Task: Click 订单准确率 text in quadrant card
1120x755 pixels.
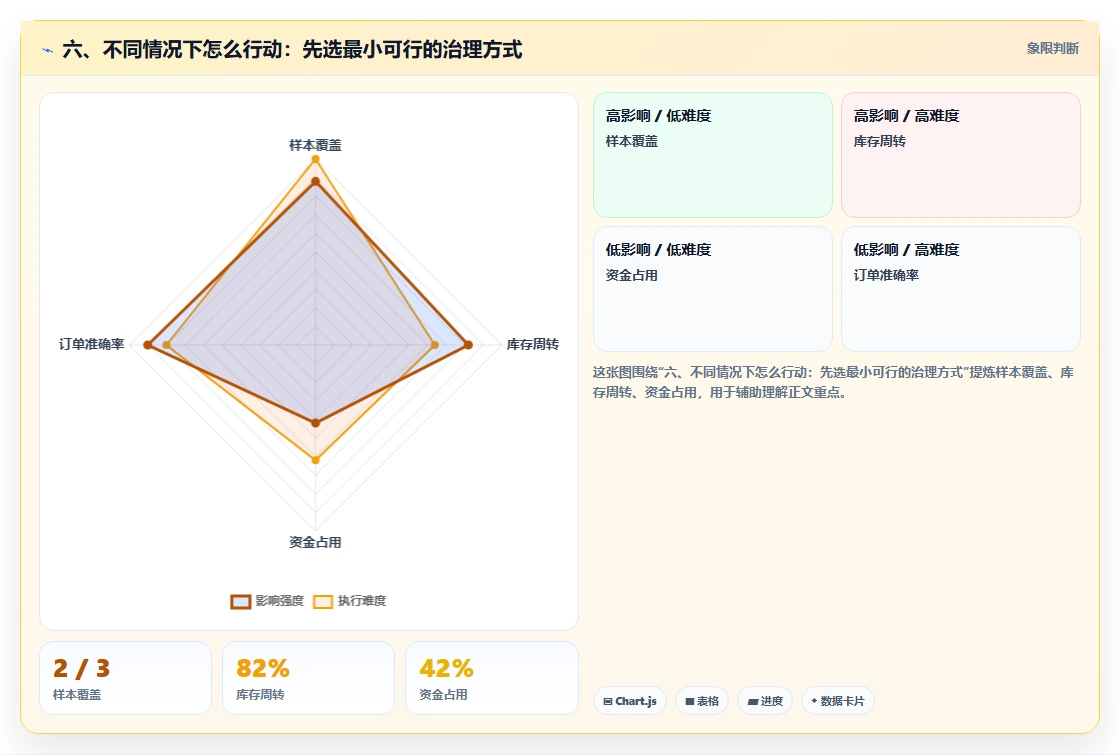Action: [886, 276]
